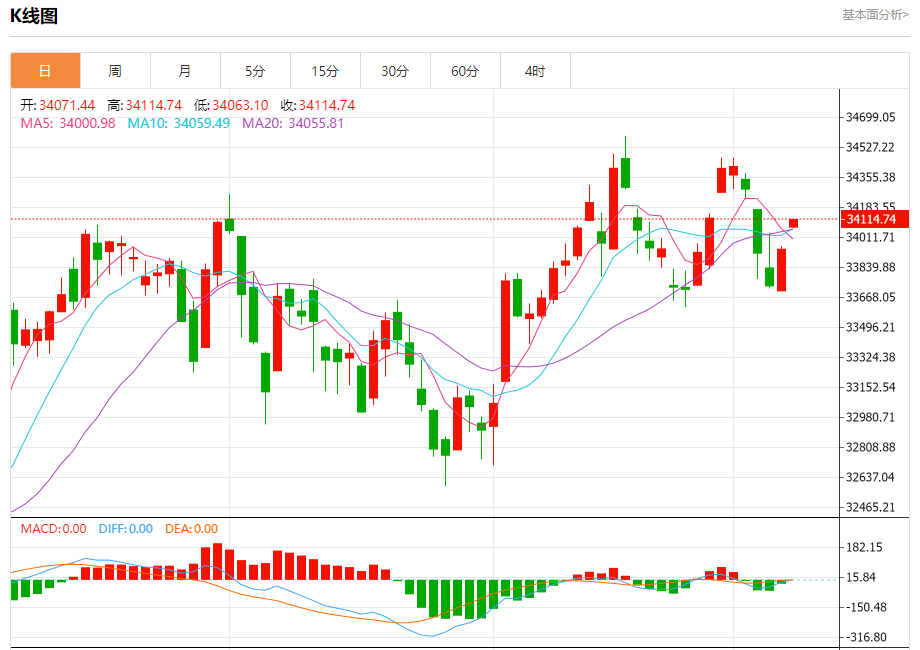Click the red 34114.74 current price label
The width and height of the screenshot is (920, 650).
click(x=875, y=219)
